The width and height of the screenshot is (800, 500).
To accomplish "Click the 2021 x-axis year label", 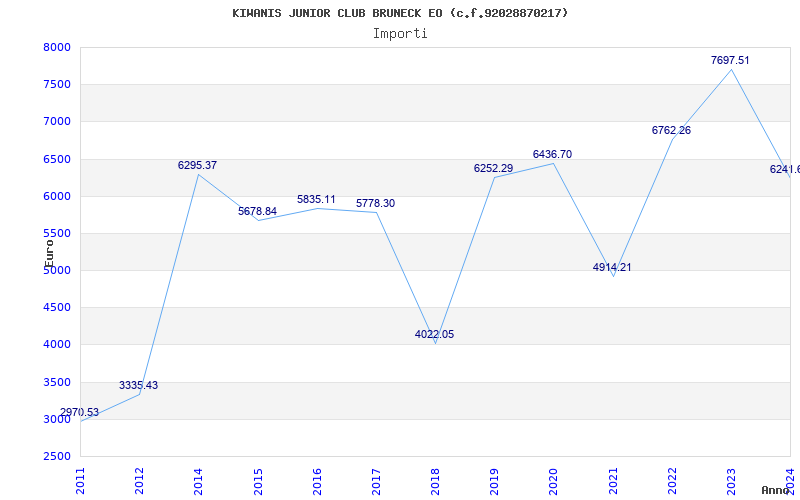I will (x=613, y=481).
